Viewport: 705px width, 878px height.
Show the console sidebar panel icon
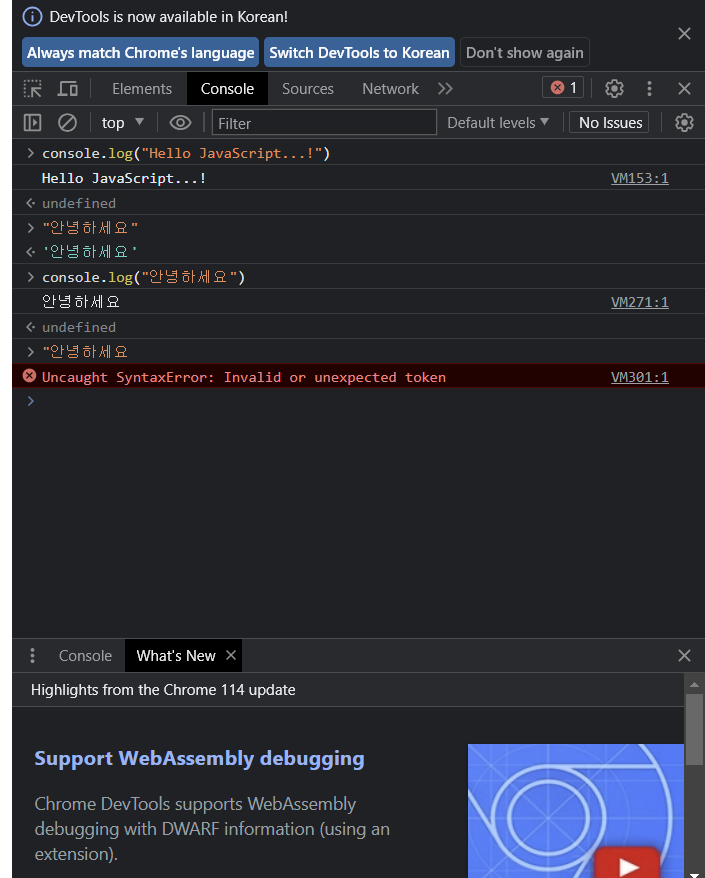pos(32,123)
